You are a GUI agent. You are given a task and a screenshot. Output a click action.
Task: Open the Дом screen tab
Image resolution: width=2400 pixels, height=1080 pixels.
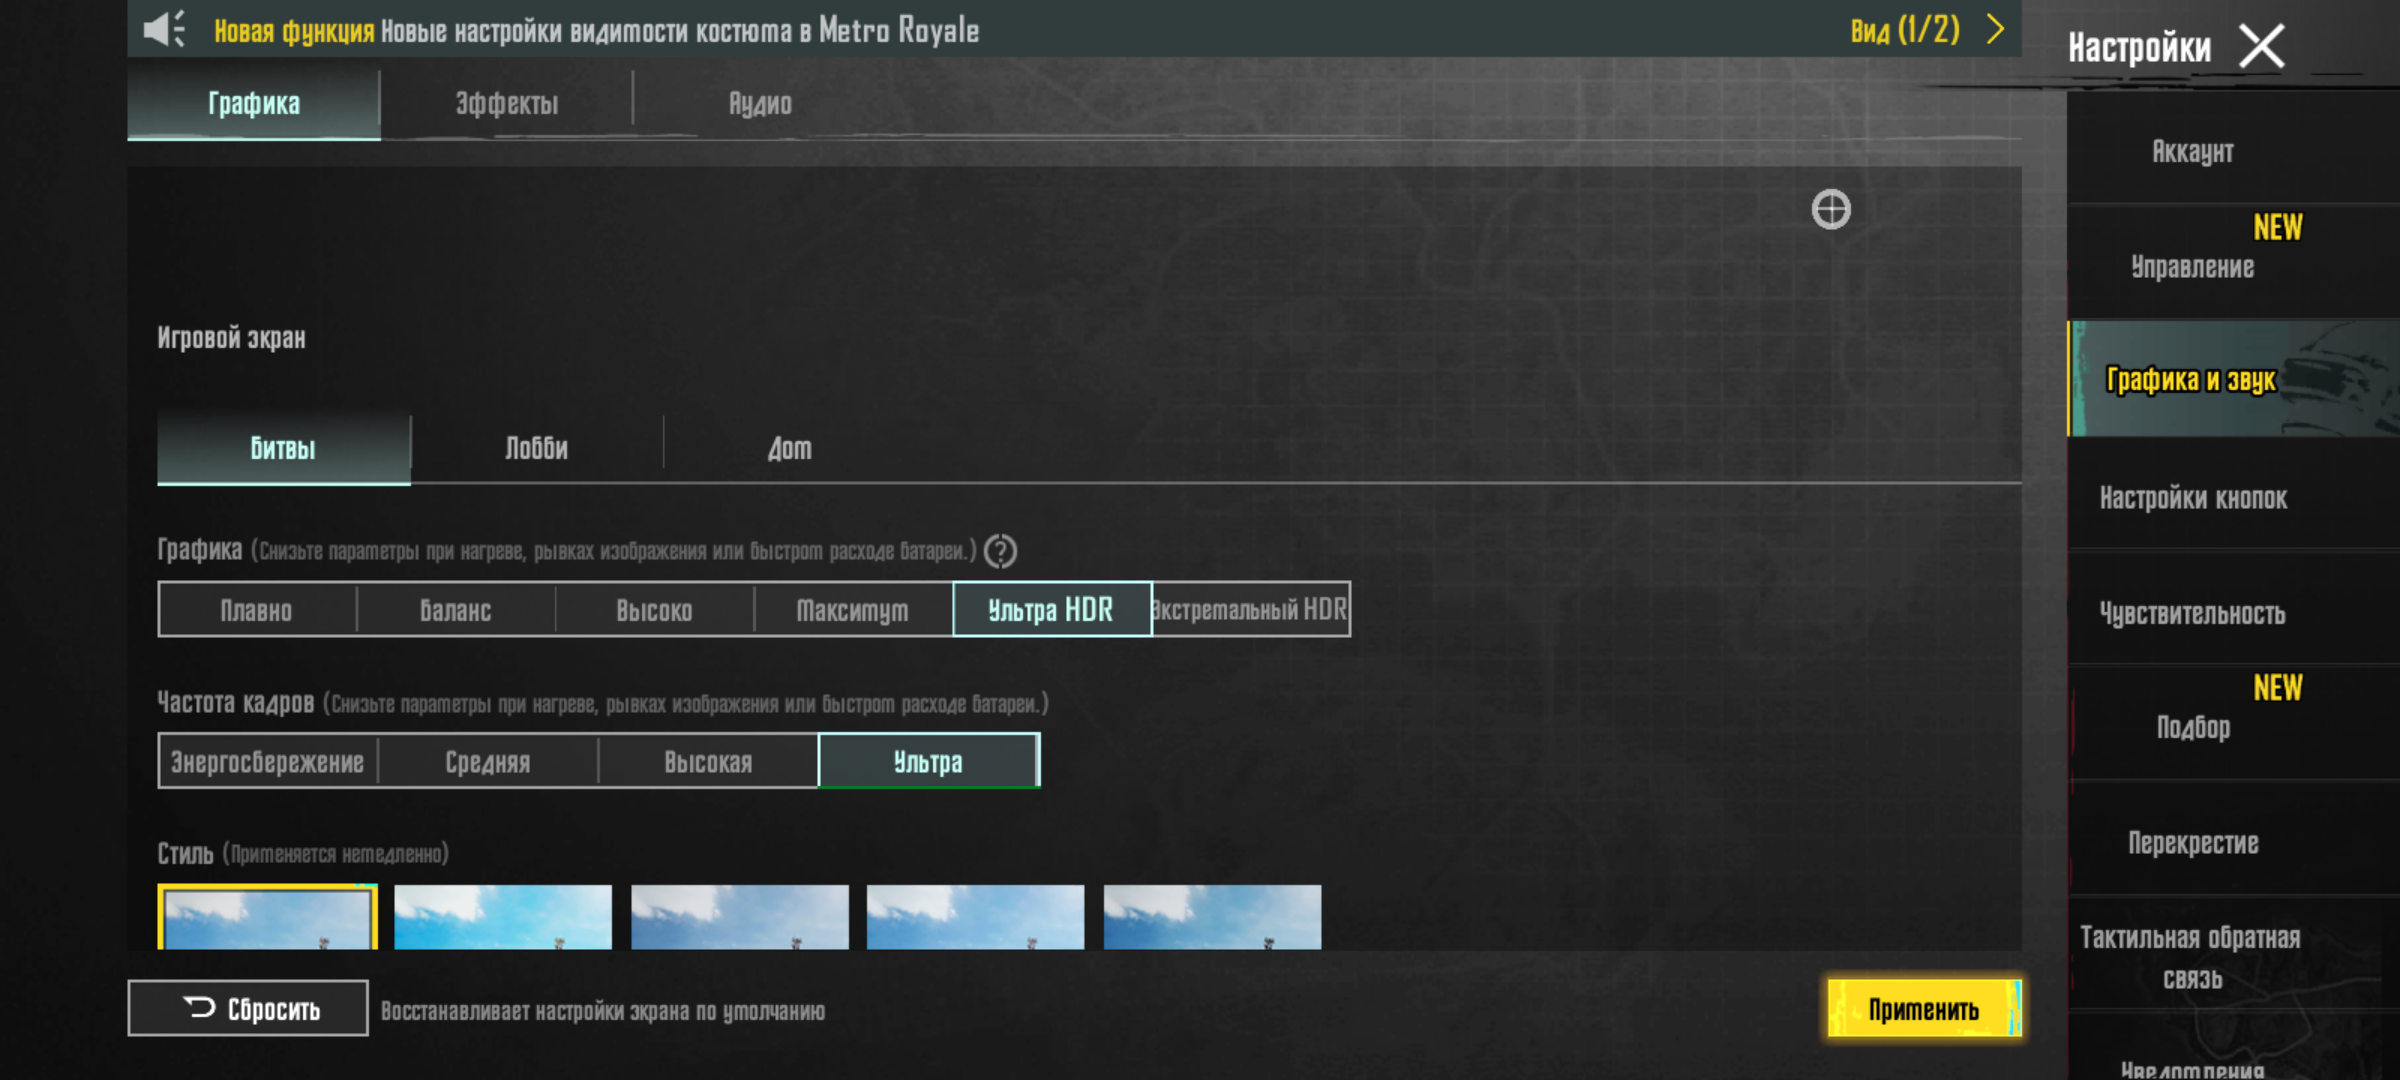(790, 449)
